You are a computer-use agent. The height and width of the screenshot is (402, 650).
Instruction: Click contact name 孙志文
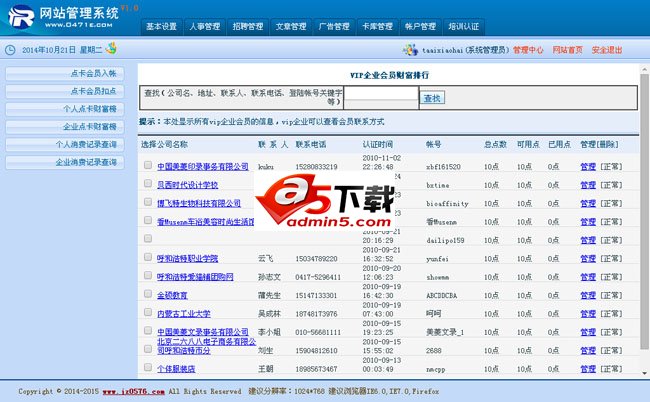click(x=269, y=277)
